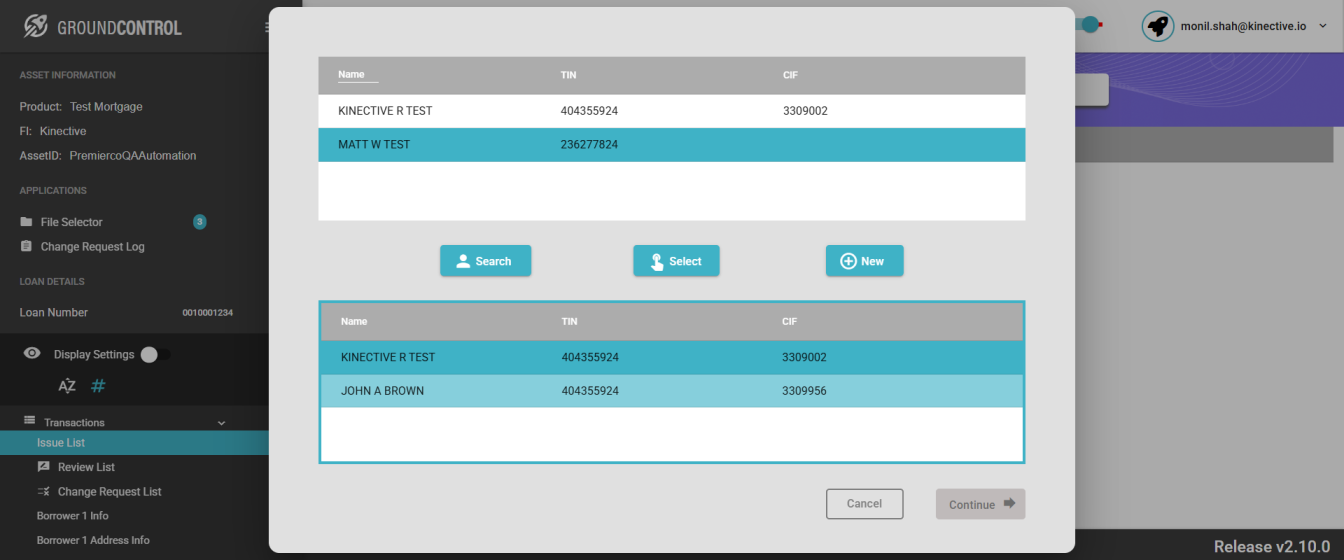Click the GroundControl logo icon

point(36,26)
